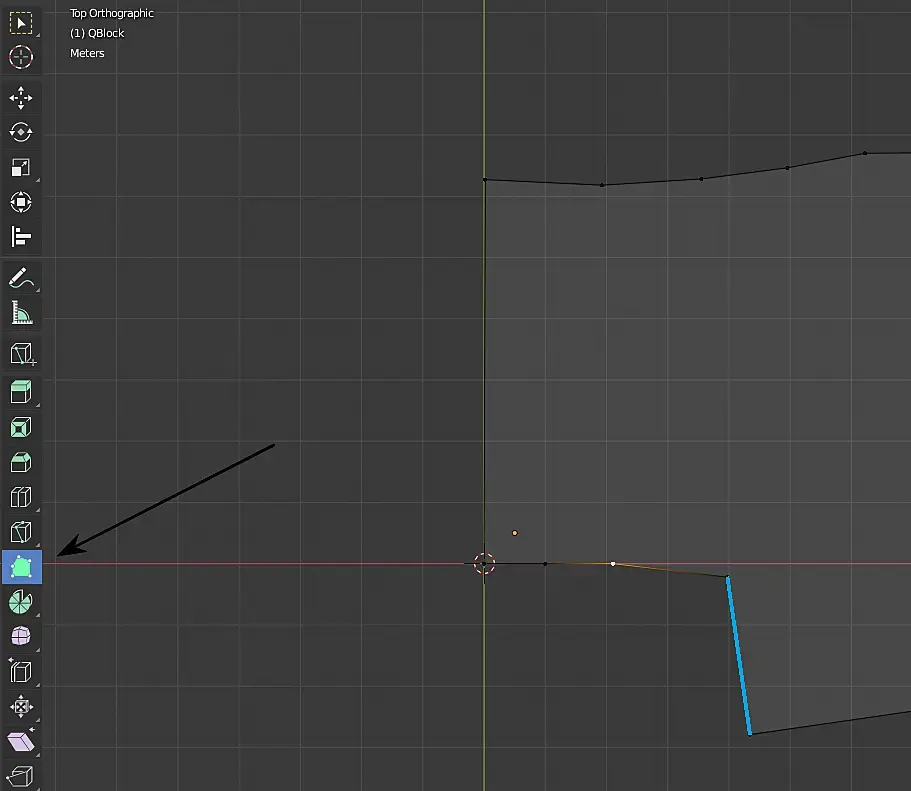Choose the Move tool

(x=21, y=98)
